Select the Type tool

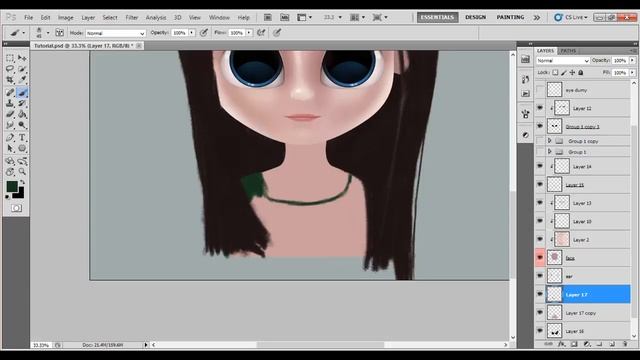click(x=22, y=138)
